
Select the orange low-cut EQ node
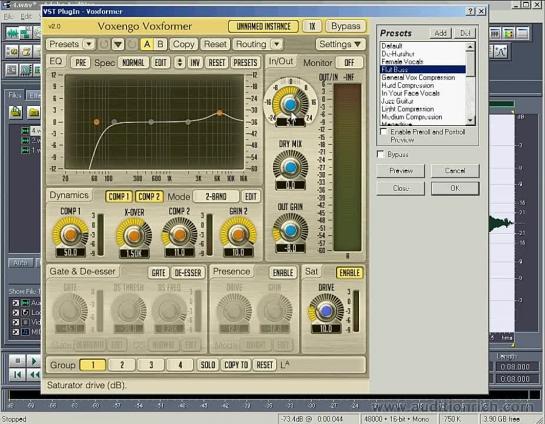point(97,122)
